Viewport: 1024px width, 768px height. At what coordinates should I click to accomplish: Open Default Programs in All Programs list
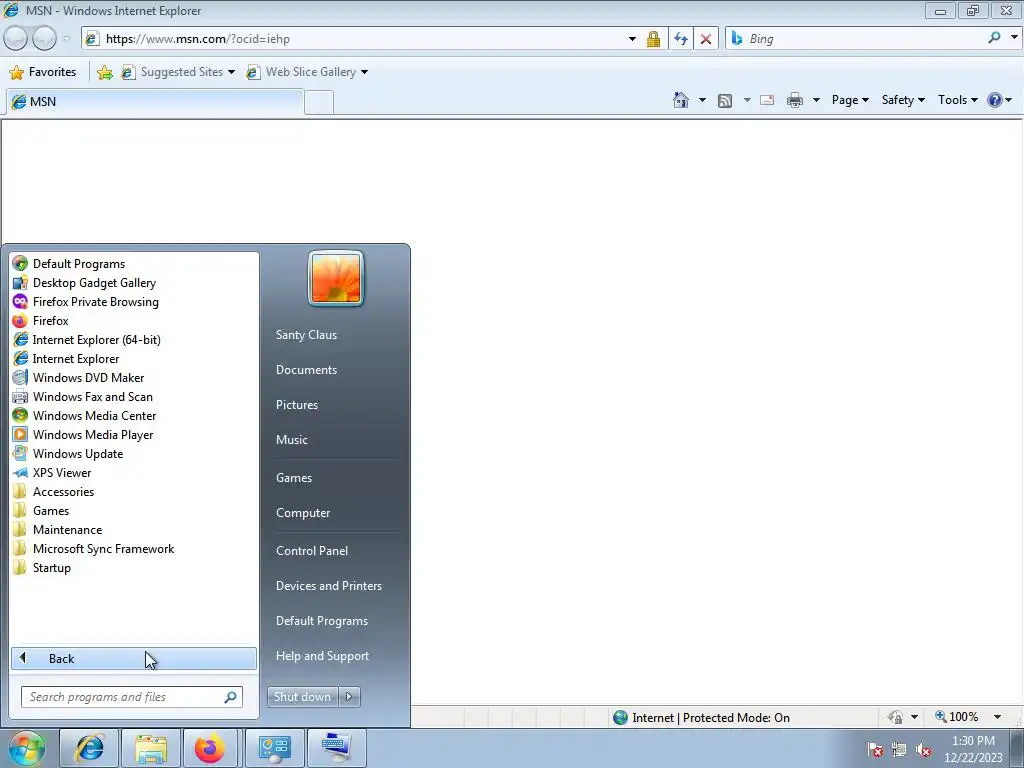click(x=78, y=264)
